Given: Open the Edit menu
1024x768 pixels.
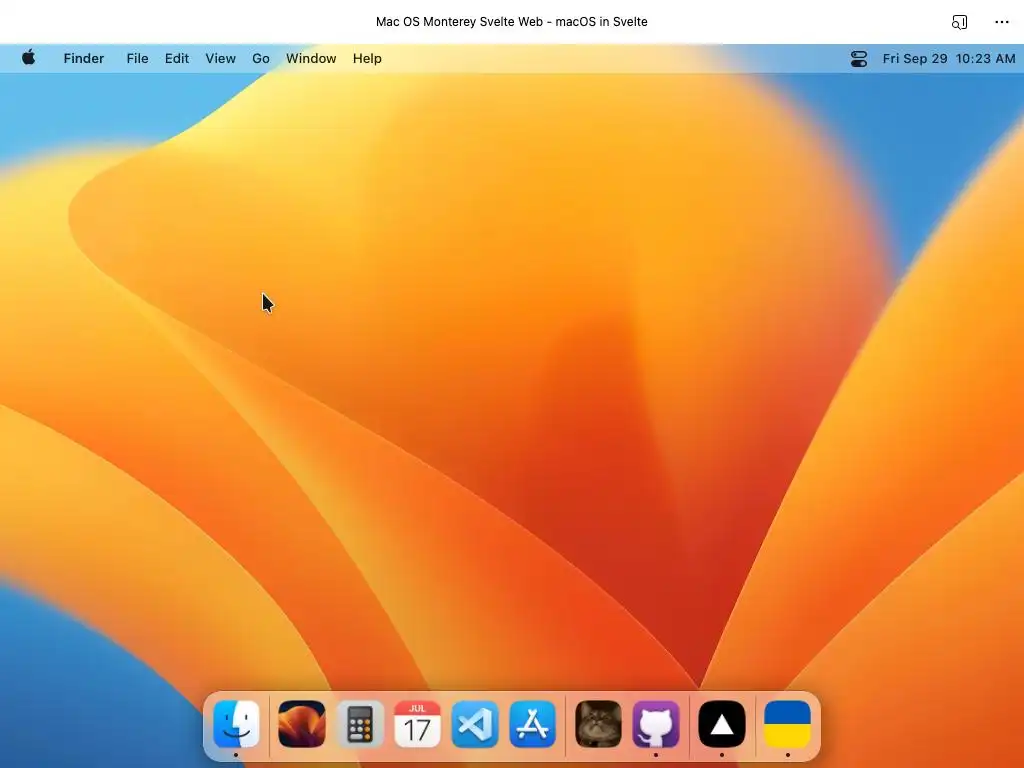Looking at the screenshot, I should 177,59.
